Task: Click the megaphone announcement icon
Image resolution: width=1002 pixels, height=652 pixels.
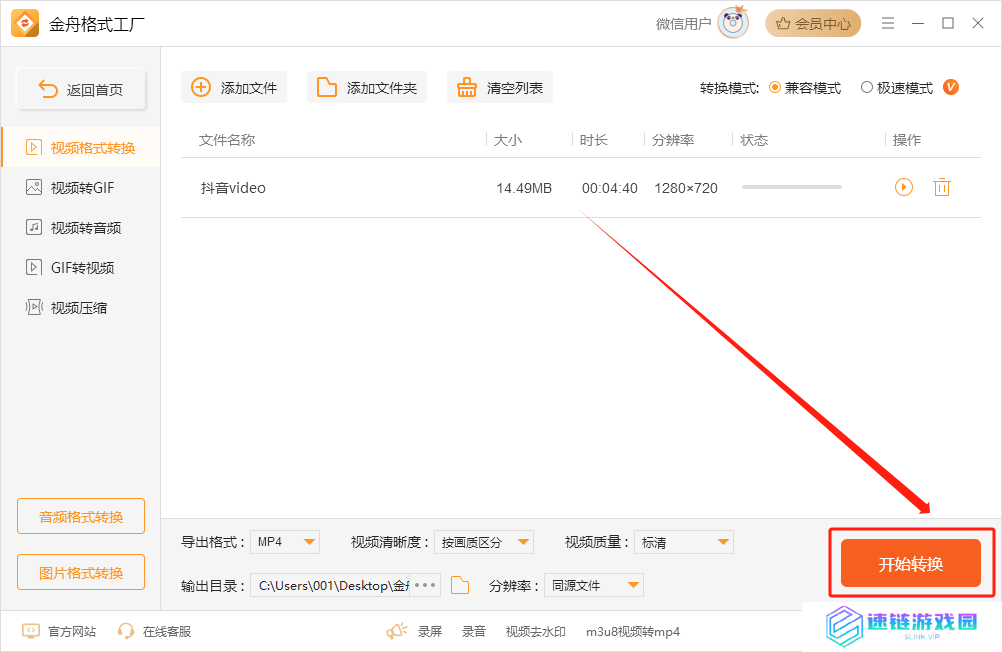Action: (397, 632)
